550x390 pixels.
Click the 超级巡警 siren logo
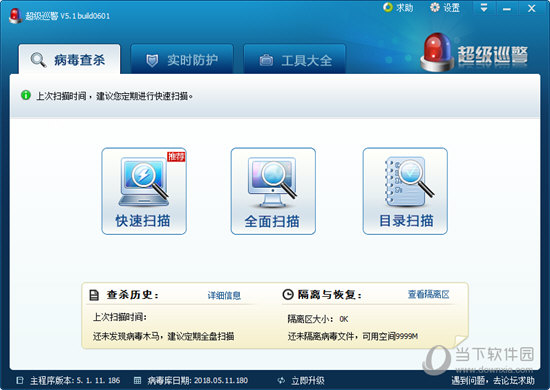coord(436,52)
